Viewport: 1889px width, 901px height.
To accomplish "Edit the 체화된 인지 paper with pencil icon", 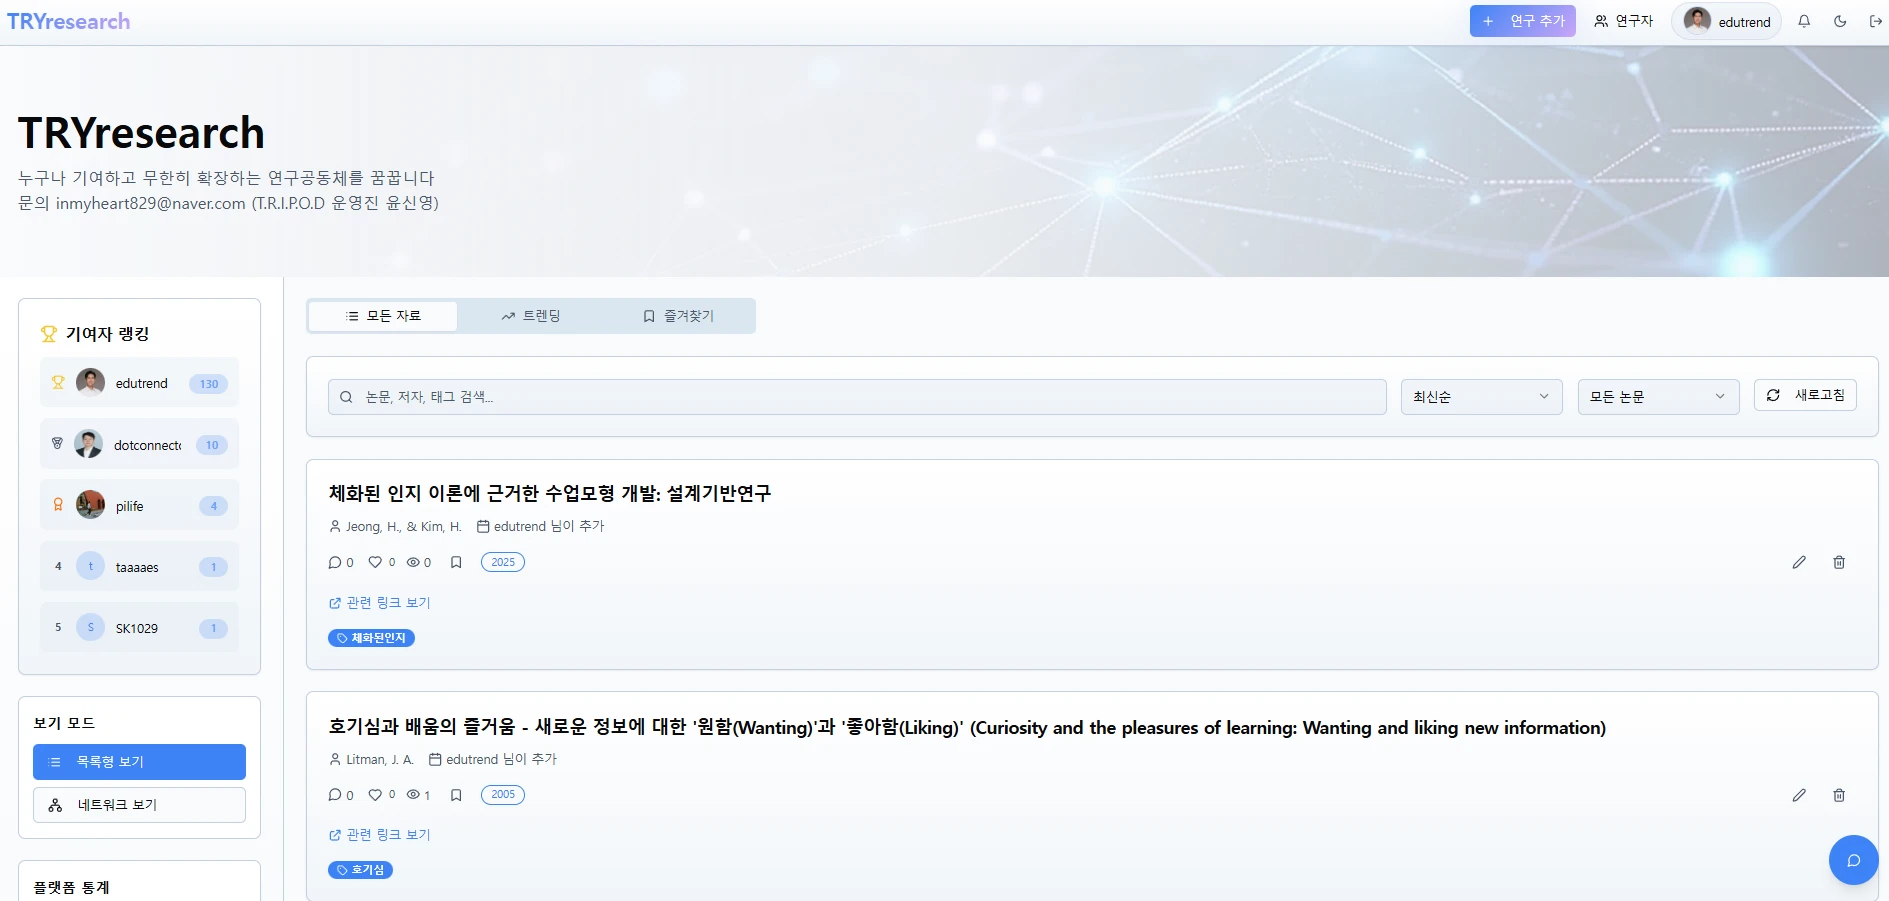I will tap(1799, 562).
